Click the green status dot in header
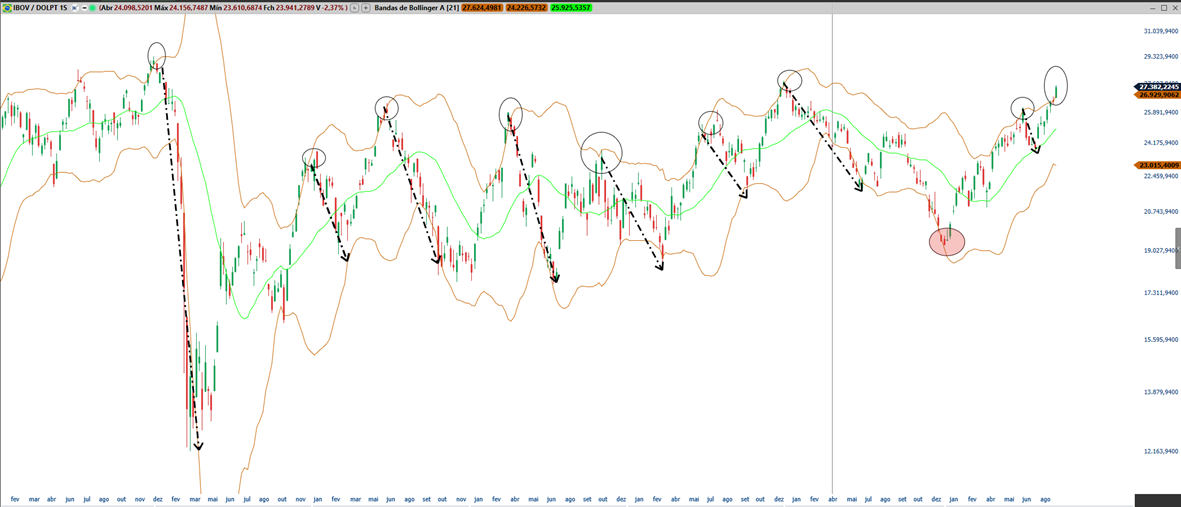Viewport: 1181px width, 507px height. click(x=93, y=8)
